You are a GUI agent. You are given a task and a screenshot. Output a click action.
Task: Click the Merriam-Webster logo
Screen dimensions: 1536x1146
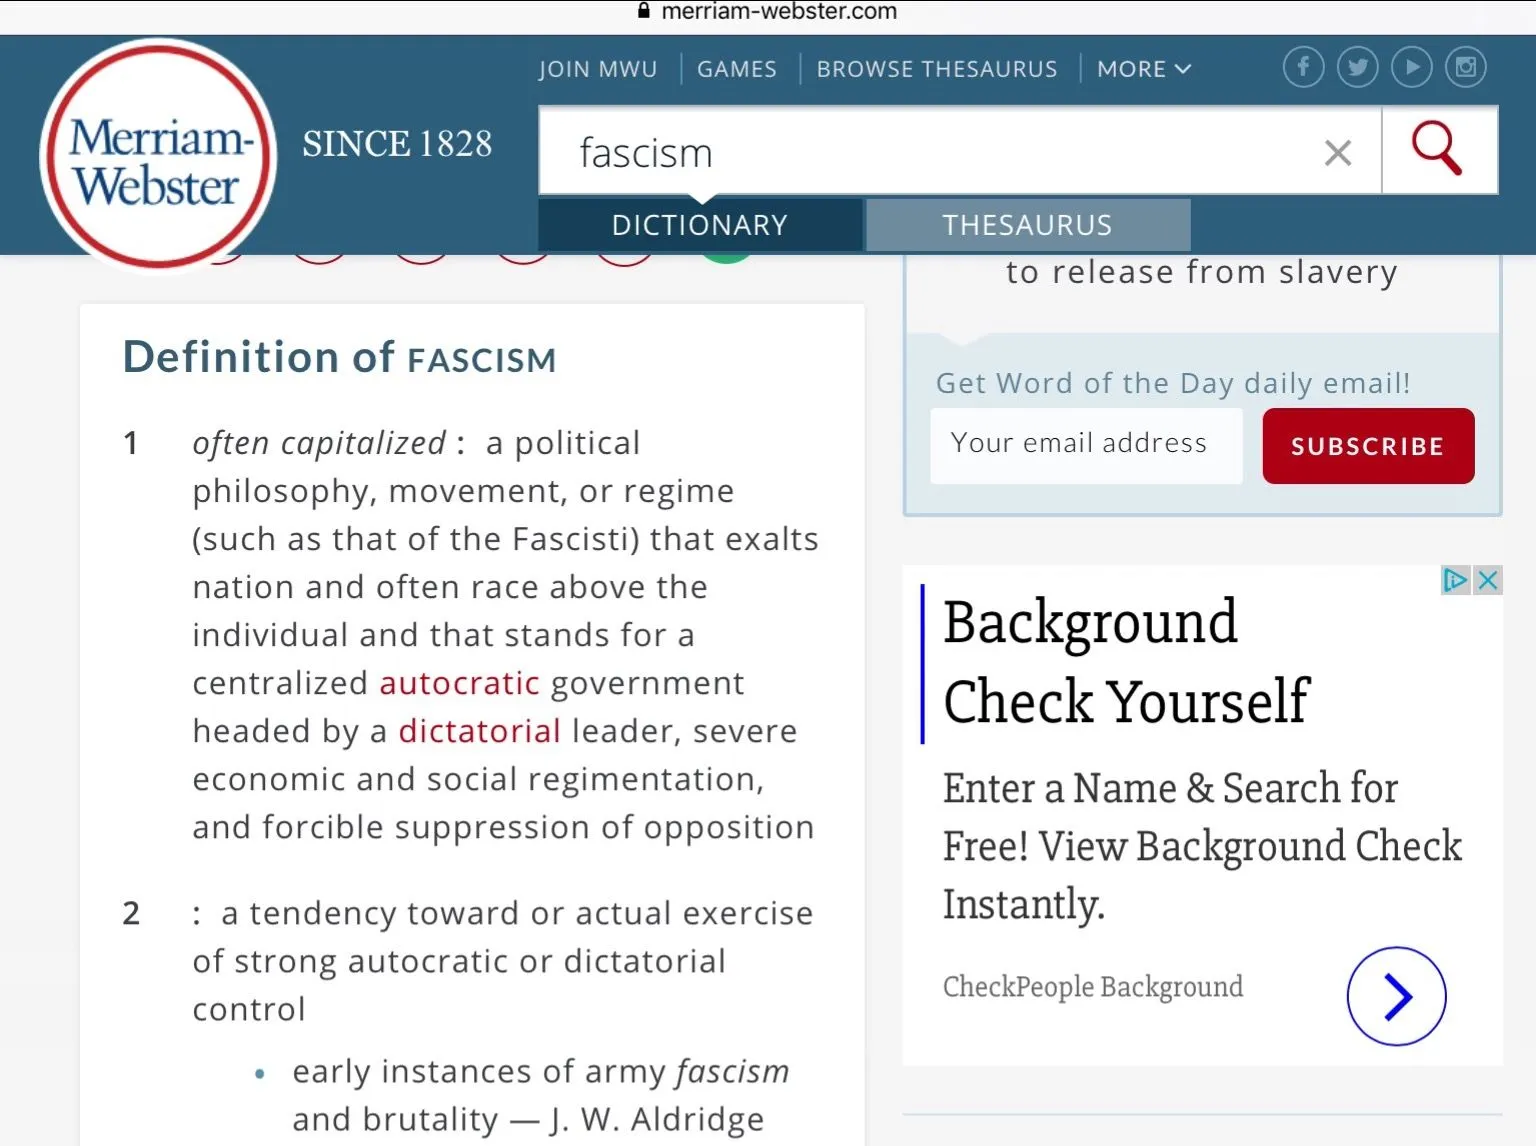coord(159,156)
